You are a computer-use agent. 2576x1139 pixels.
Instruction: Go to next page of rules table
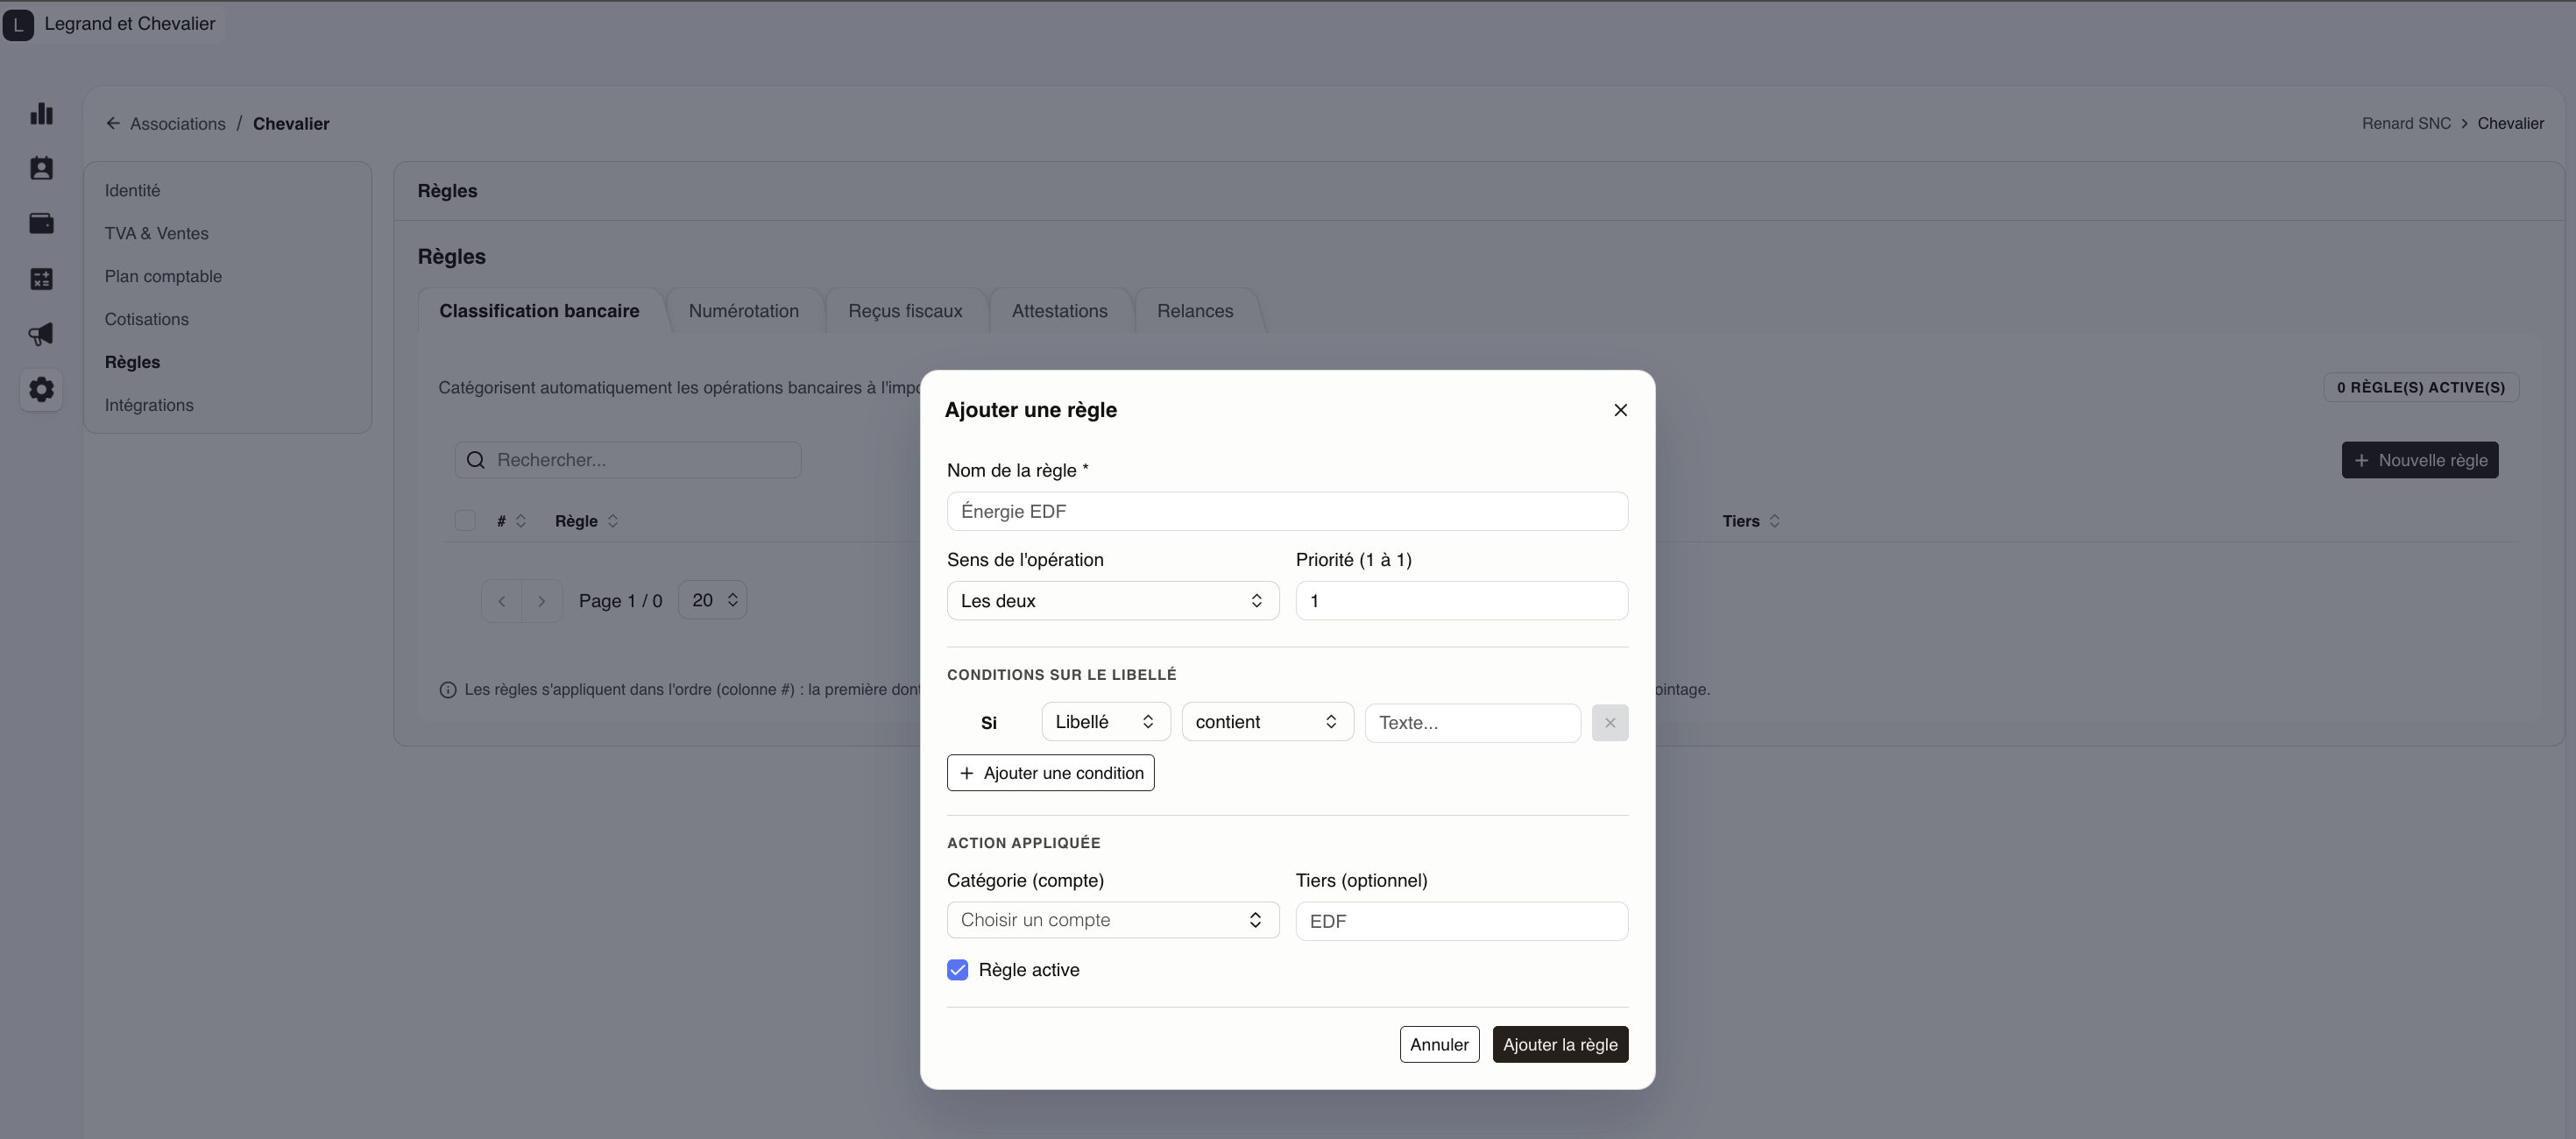(542, 601)
